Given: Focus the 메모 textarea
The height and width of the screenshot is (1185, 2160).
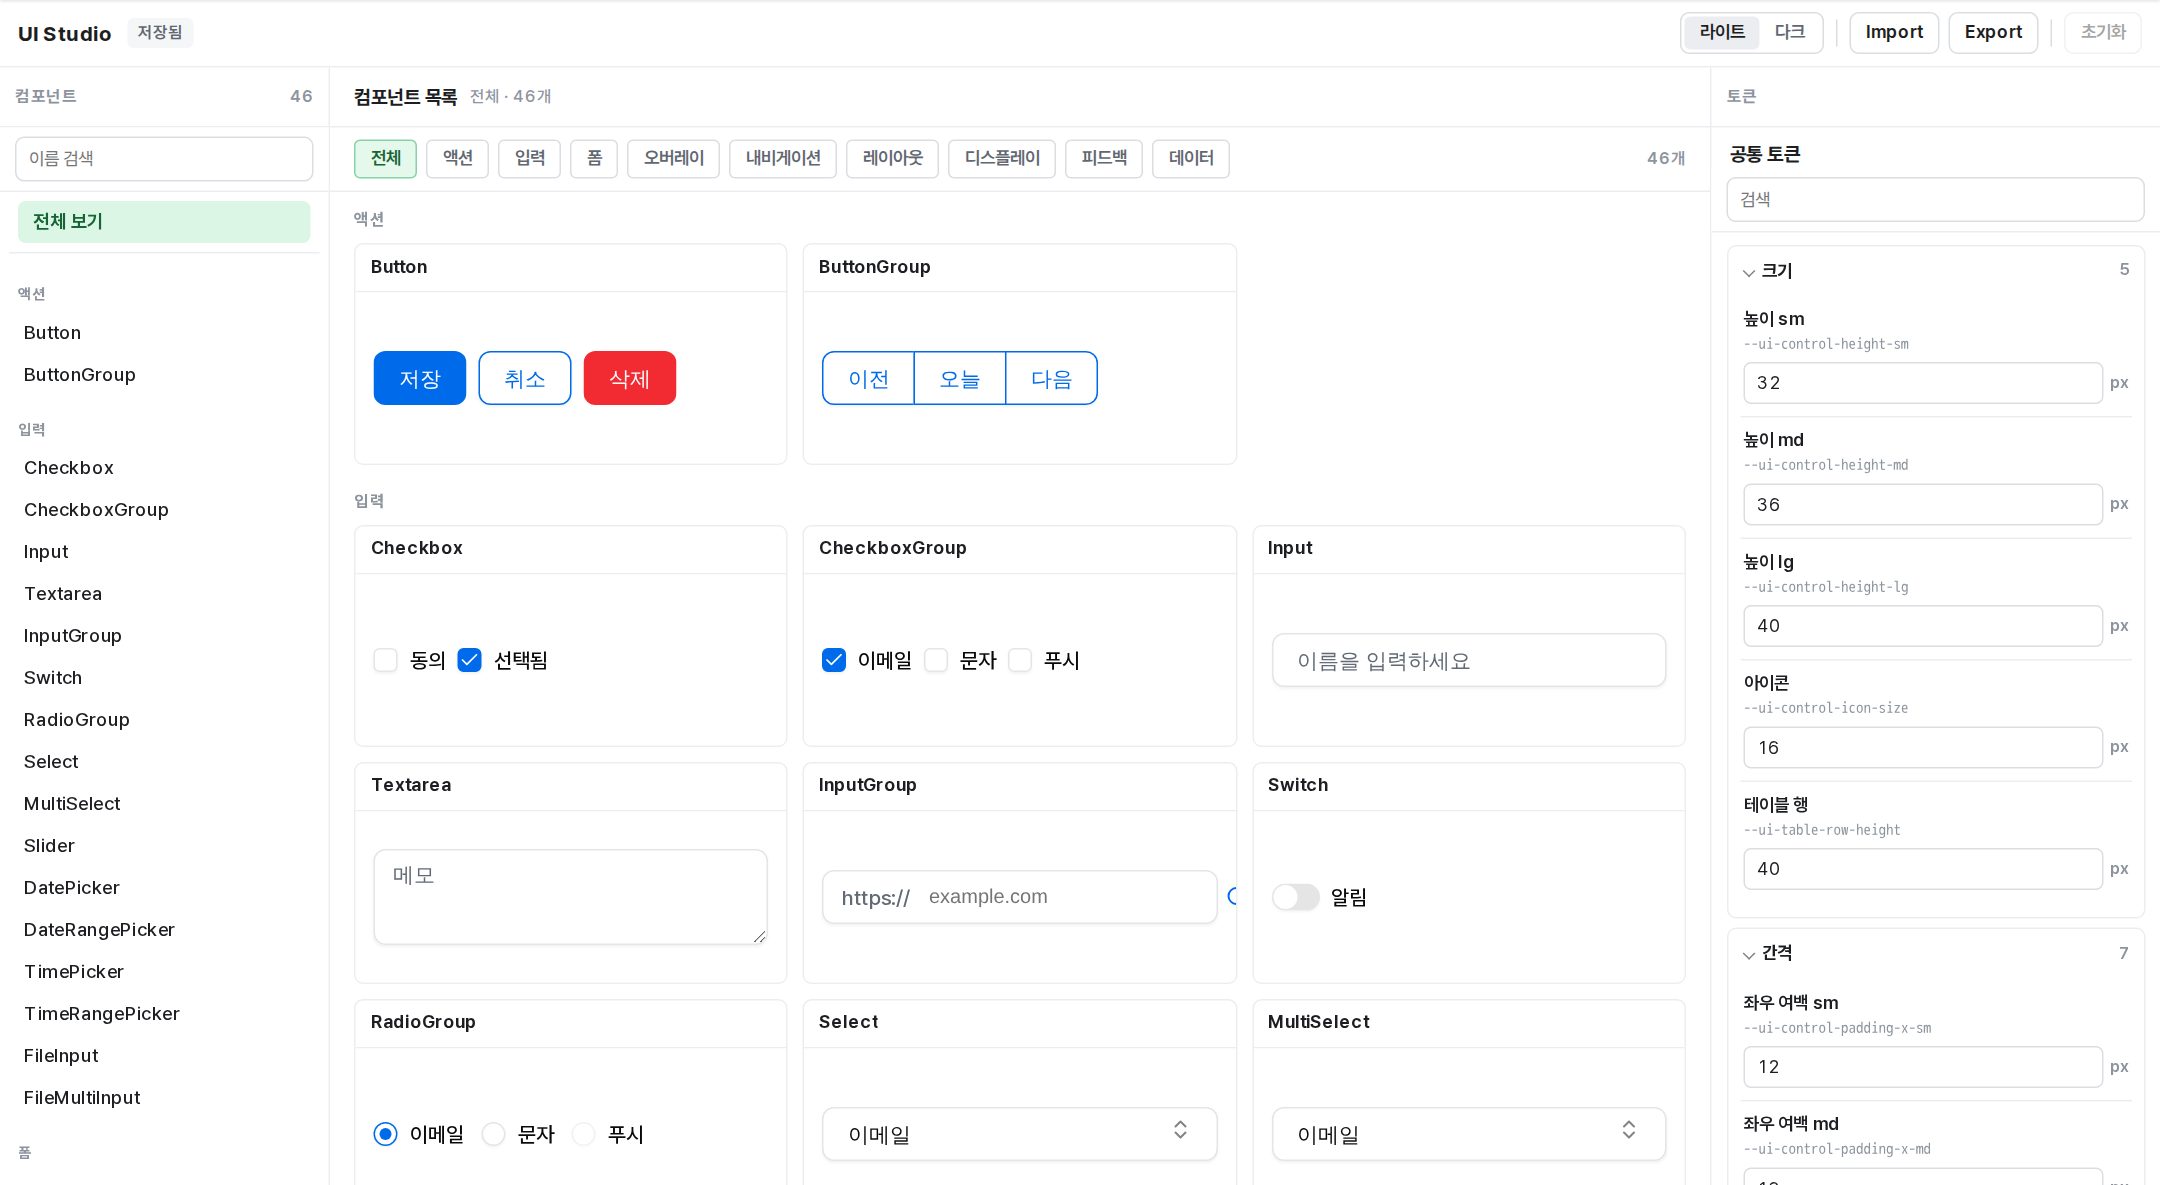Looking at the screenshot, I should point(570,897).
